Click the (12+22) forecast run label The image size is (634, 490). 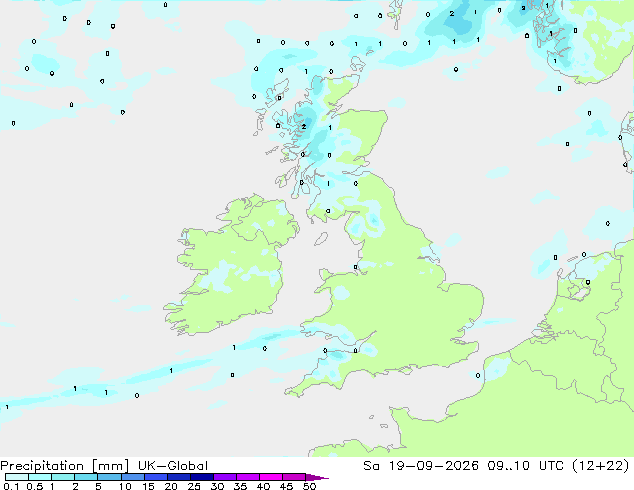601,466
